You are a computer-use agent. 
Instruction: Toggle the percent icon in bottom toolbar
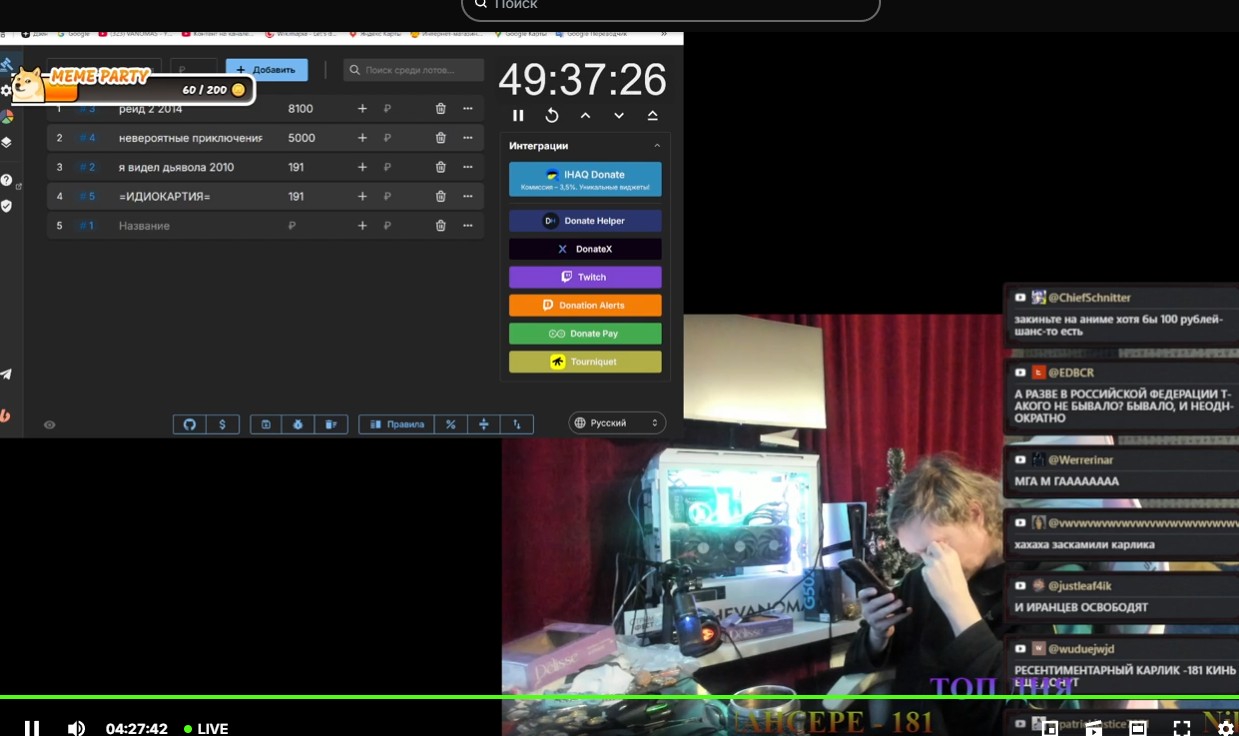tap(451, 424)
